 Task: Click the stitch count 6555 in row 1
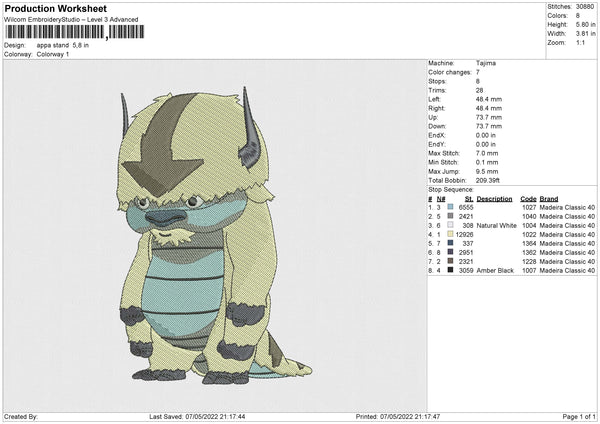[466, 207]
